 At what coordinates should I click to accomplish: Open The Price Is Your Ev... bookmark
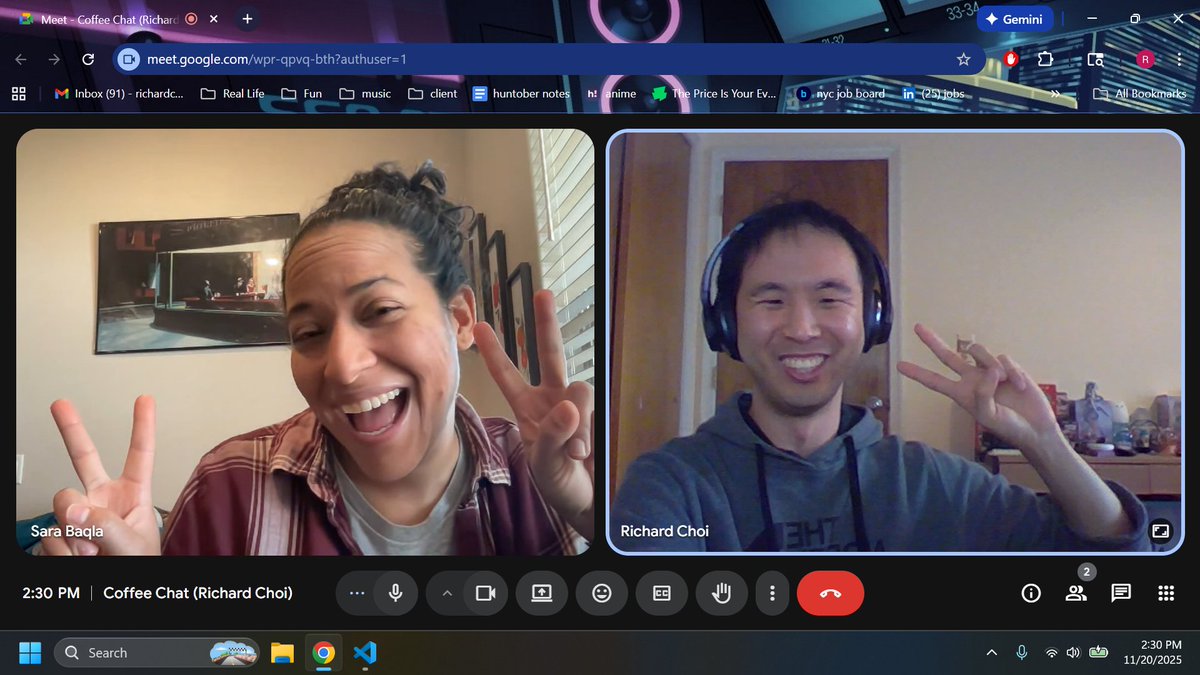pyautogui.click(x=714, y=93)
